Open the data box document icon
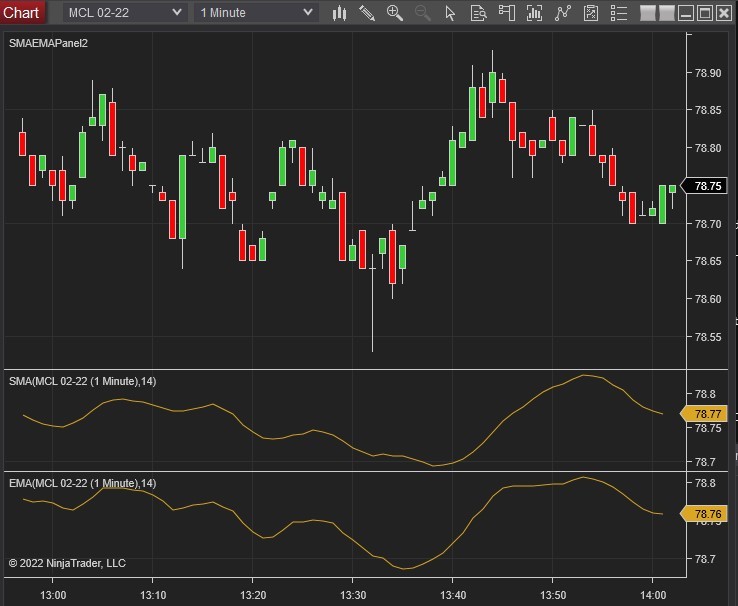Image resolution: width=738 pixels, height=606 pixels. pyautogui.click(x=478, y=13)
